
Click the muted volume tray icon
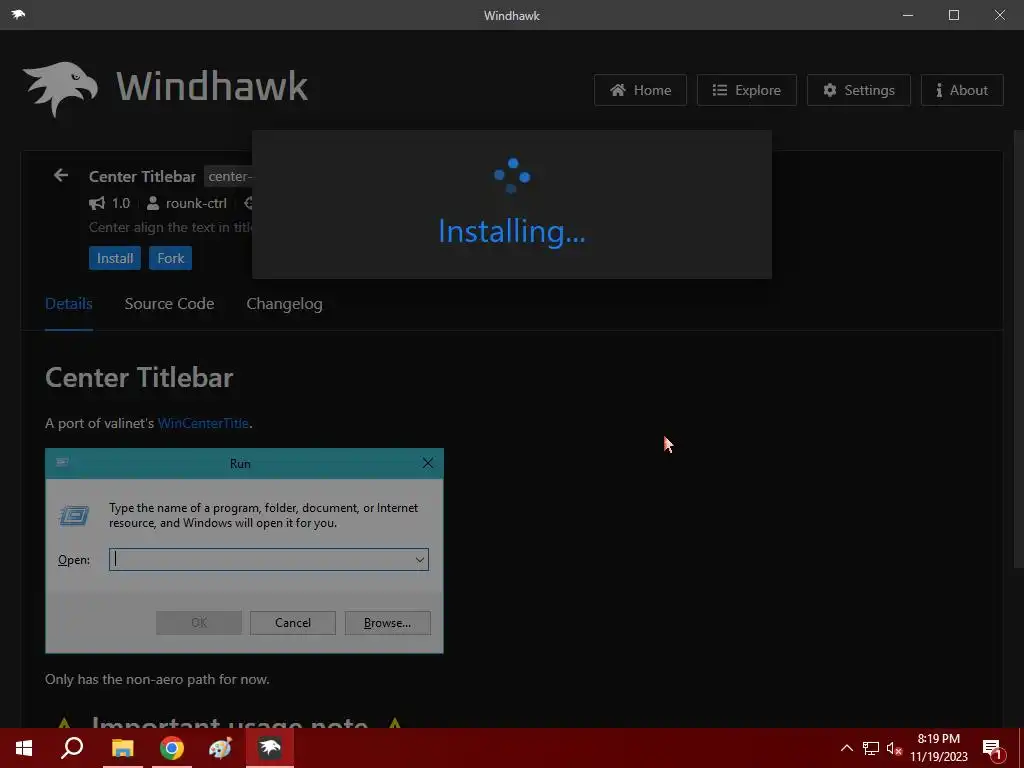click(x=894, y=748)
